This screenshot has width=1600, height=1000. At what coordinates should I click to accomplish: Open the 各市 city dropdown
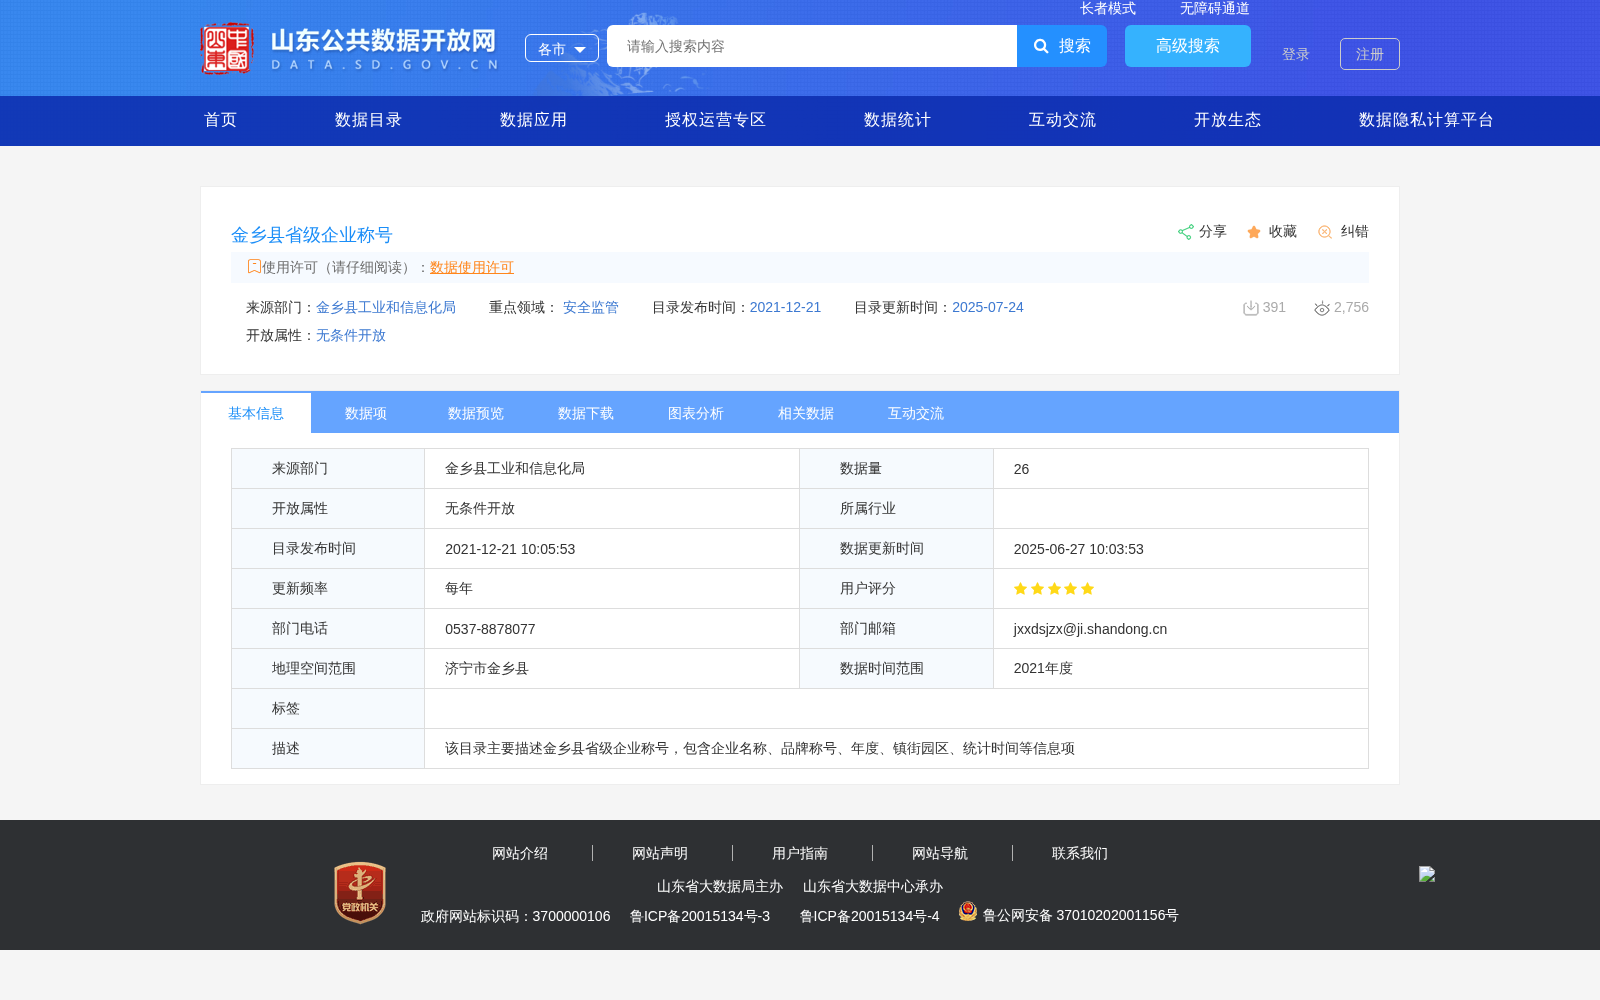(562, 48)
